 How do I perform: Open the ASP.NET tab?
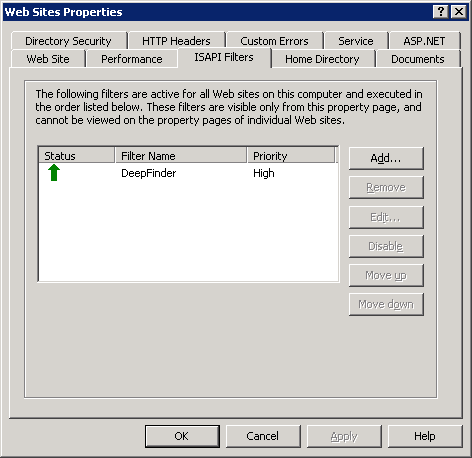click(x=424, y=41)
